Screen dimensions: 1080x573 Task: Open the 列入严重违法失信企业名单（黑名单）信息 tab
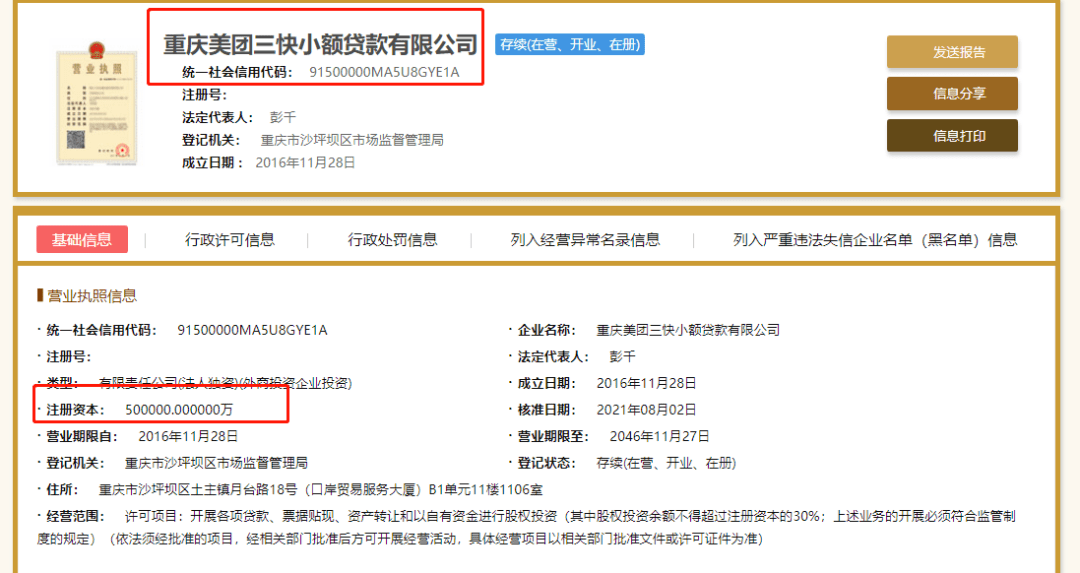pyautogui.click(x=875, y=240)
